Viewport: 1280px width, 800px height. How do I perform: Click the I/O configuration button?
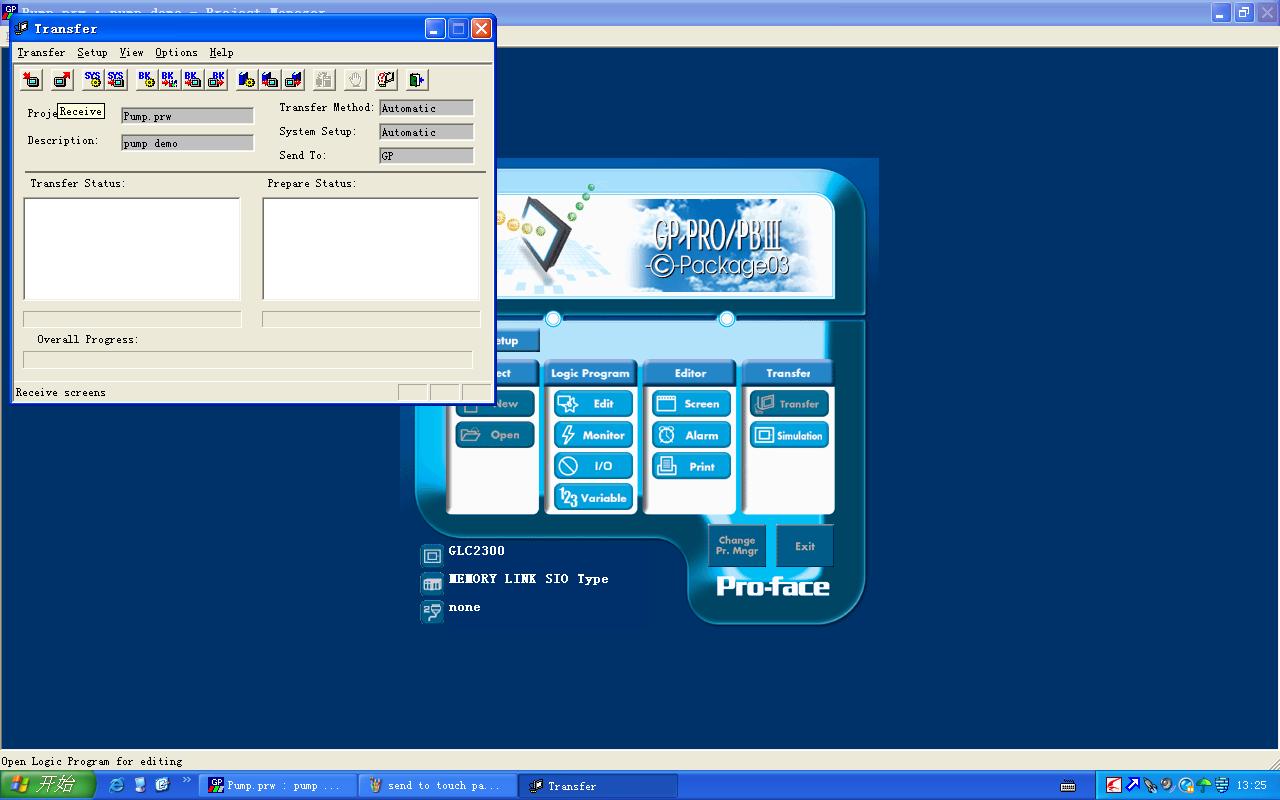(593, 466)
